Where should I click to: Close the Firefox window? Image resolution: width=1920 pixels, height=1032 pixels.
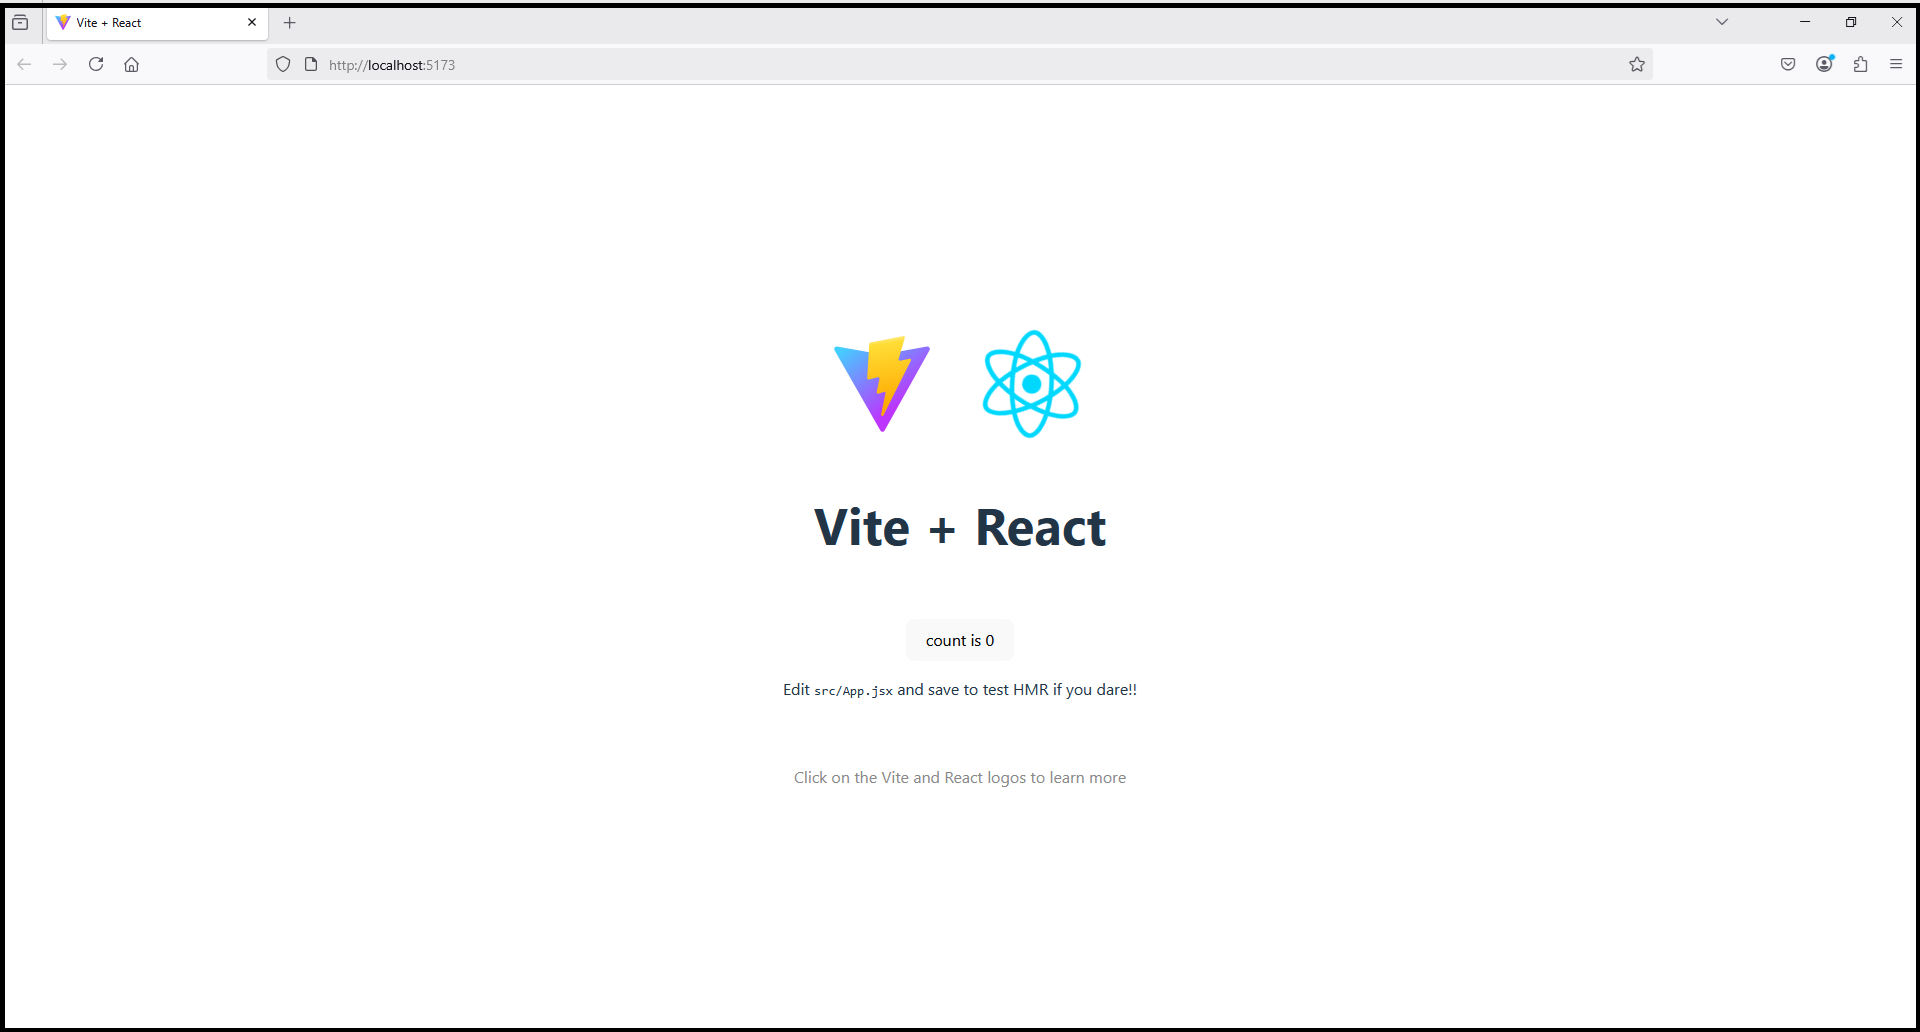point(1897,22)
